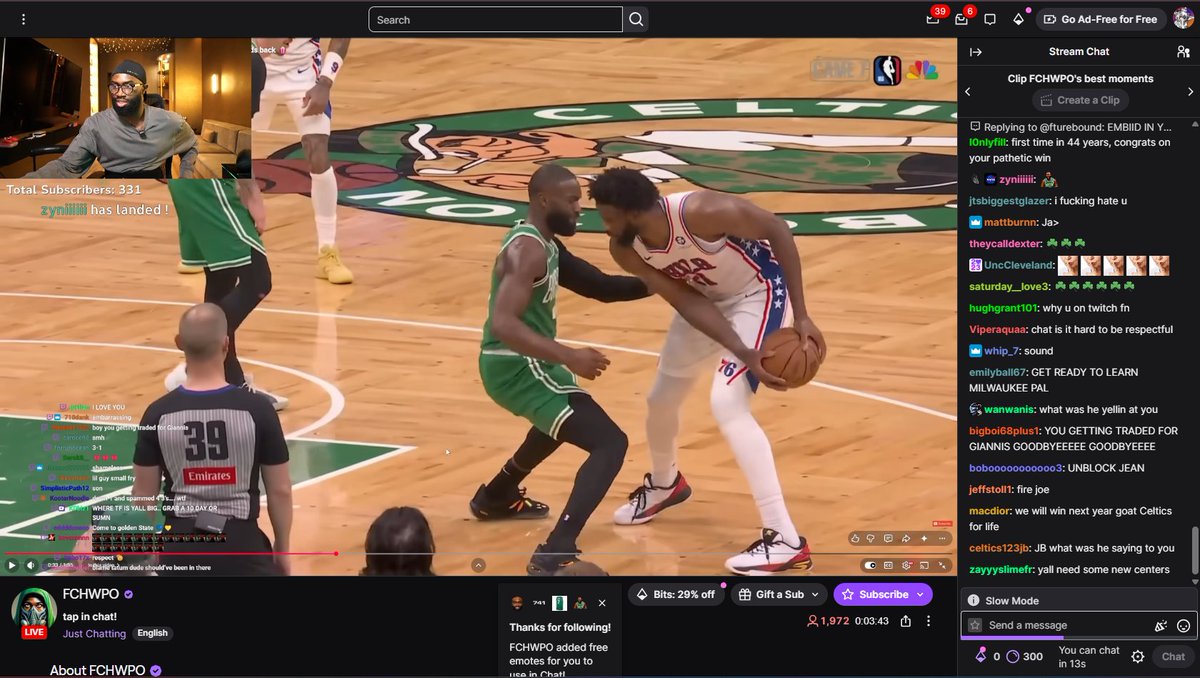Open user profile avatar menu
Screen dimensions: 1200x678
(1183, 19)
